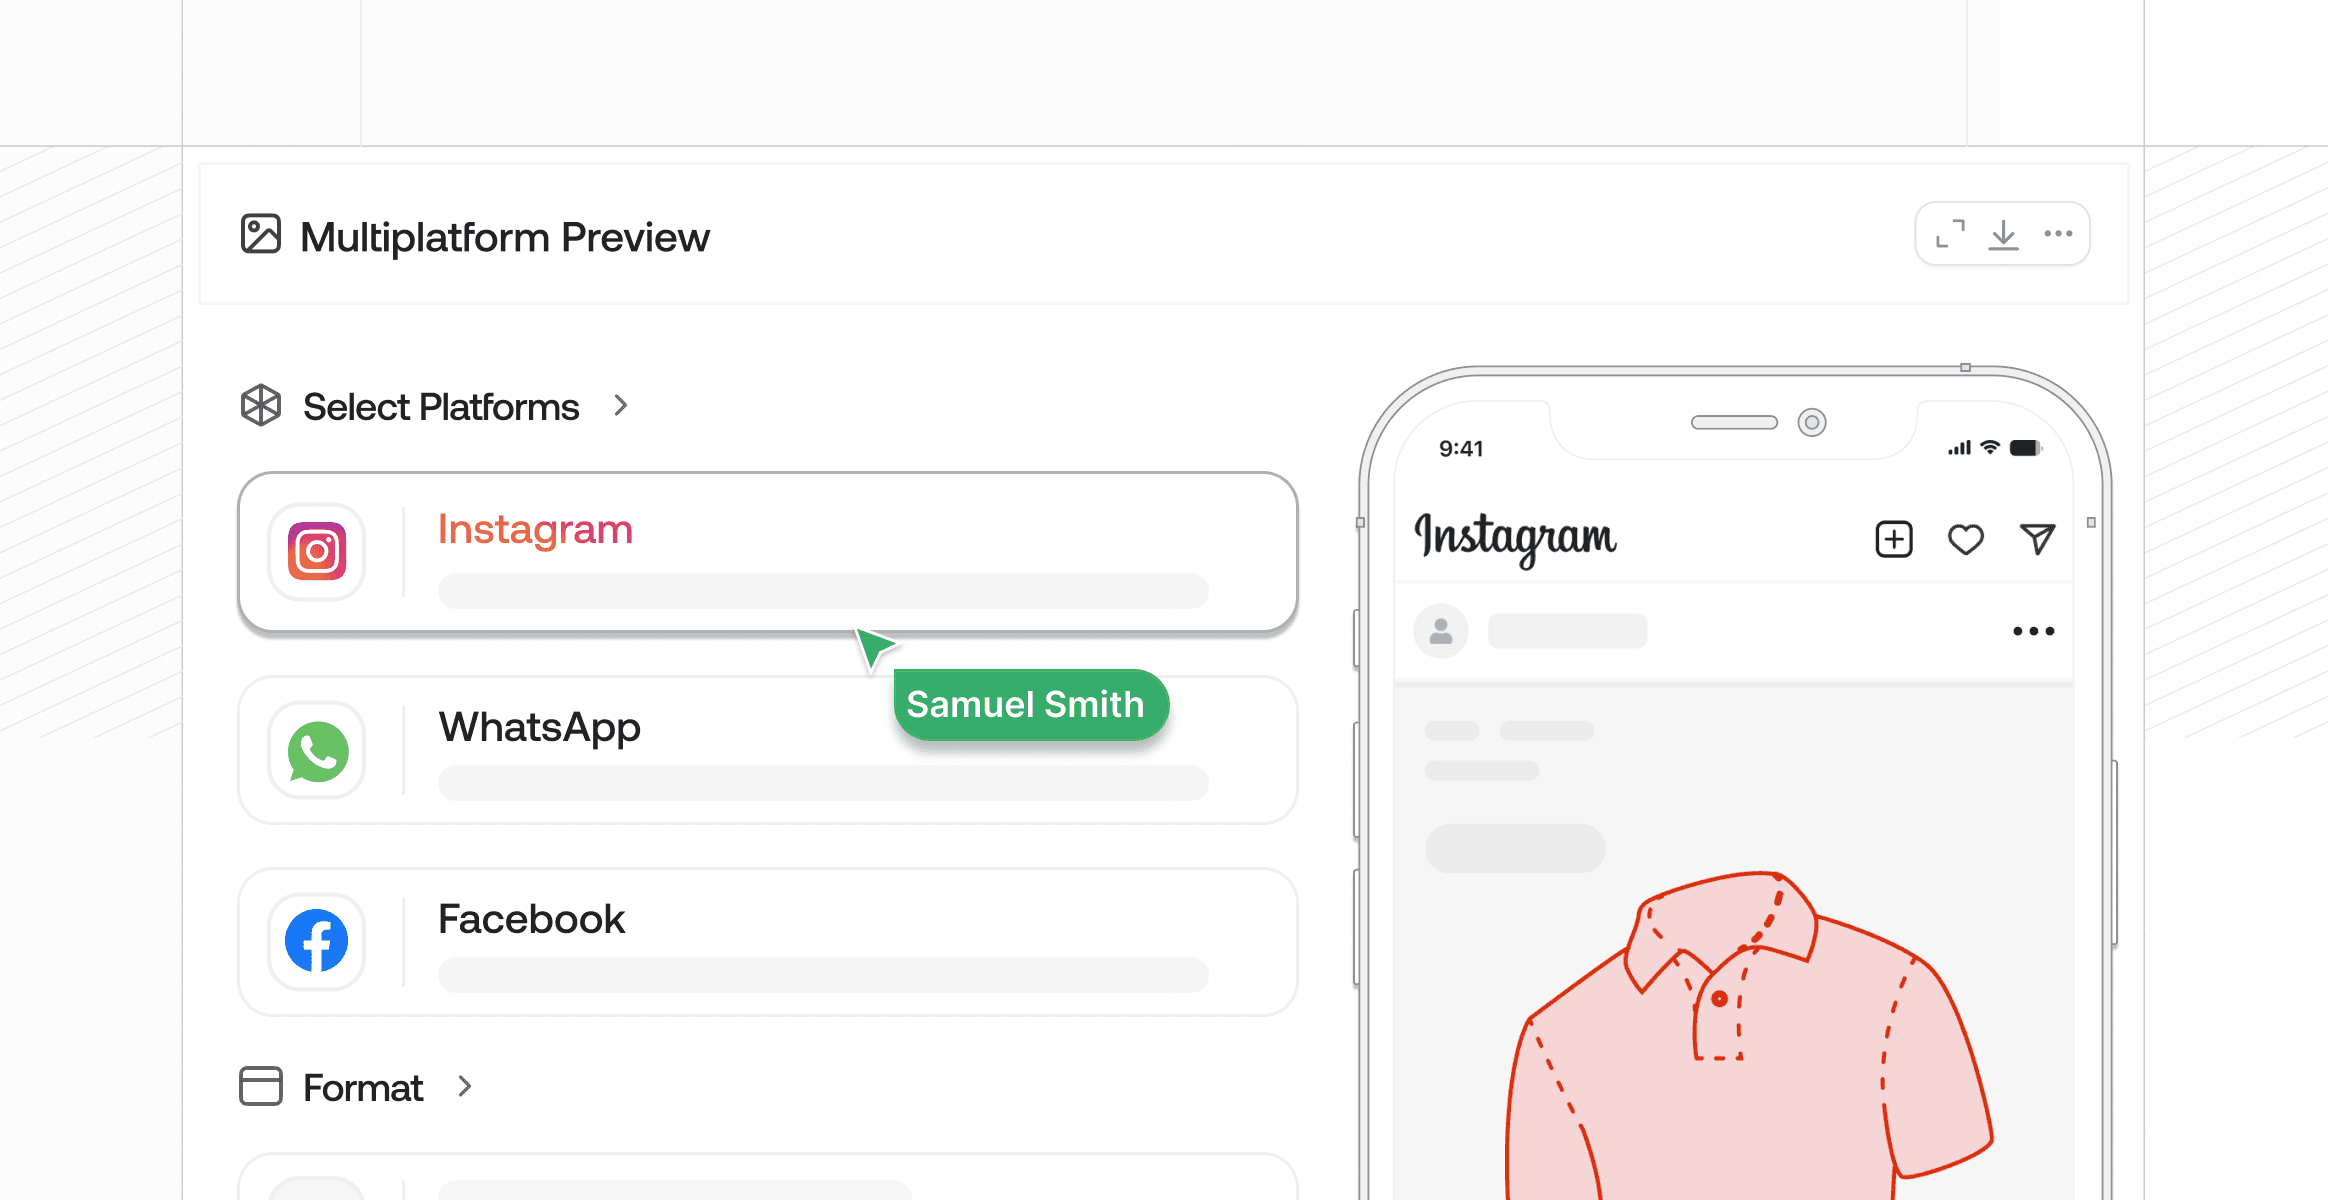
Task: Click the Instagram create post icon
Action: (x=1889, y=540)
